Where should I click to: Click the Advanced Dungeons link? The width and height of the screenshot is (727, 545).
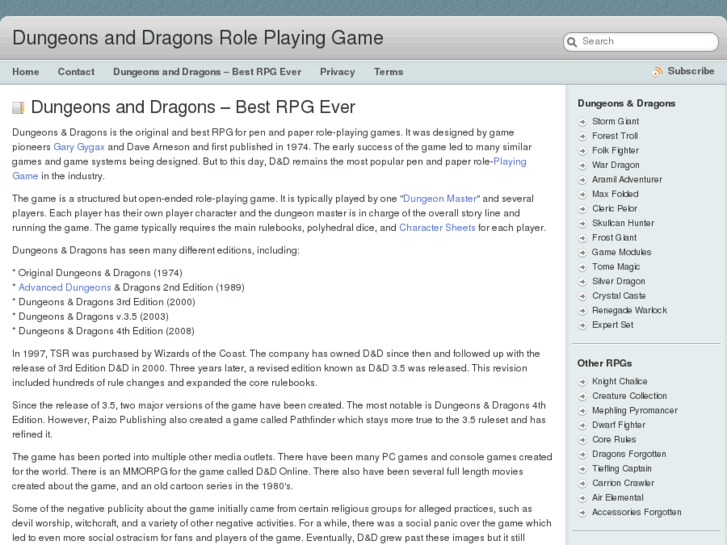pyautogui.click(x=65, y=288)
